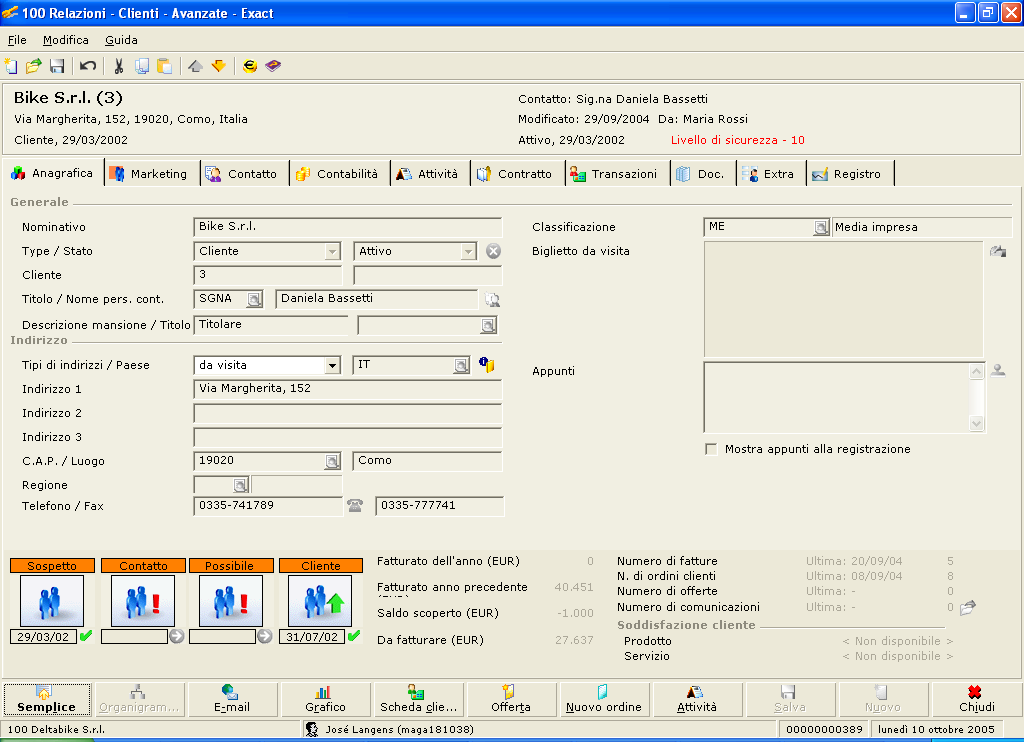Image resolution: width=1024 pixels, height=742 pixels.
Task: Click the orange down arrow toolbar icon
Action: click(x=219, y=65)
